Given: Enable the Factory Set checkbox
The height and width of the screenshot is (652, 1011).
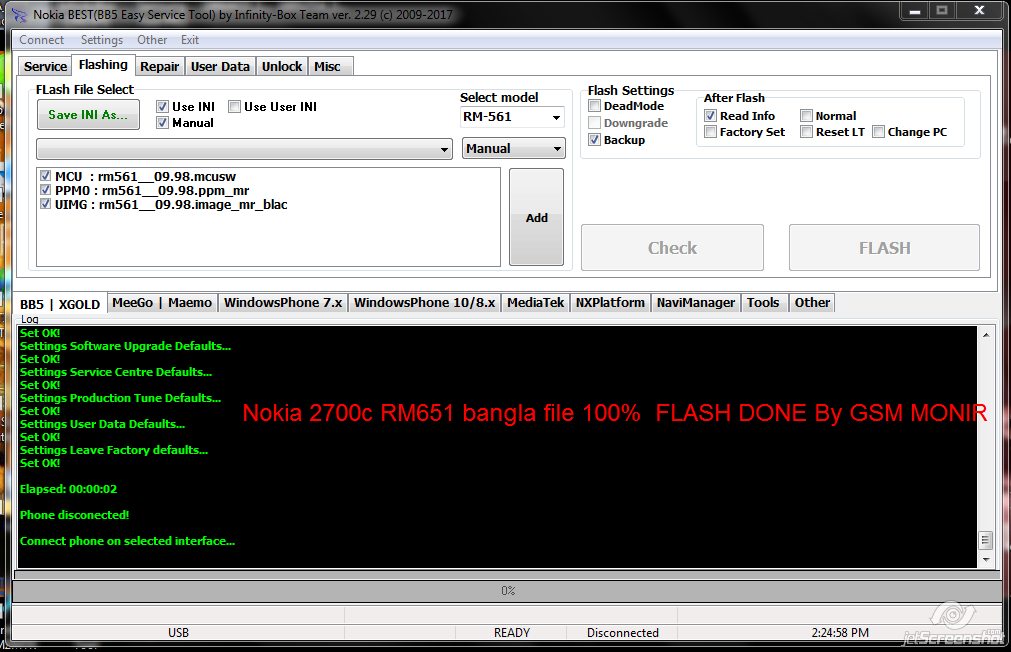Looking at the screenshot, I should (711, 132).
